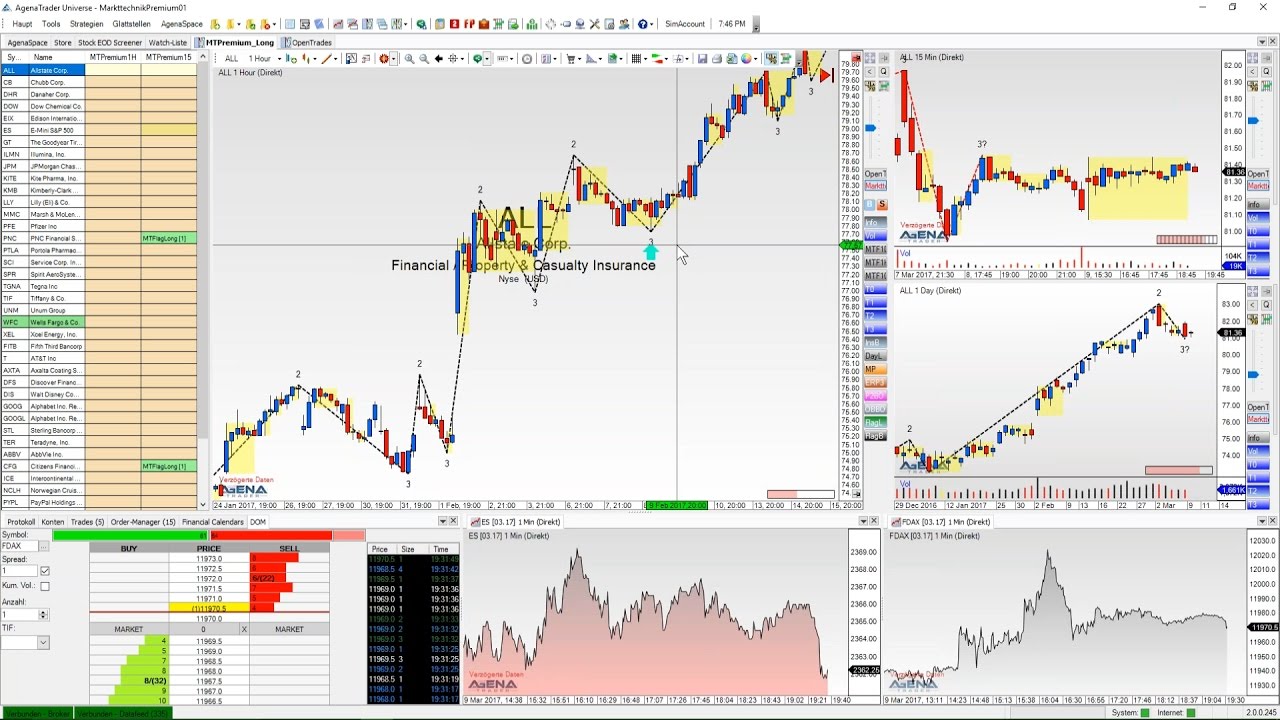The width and height of the screenshot is (1280, 720).
Task: Click the X cancel button in DOM ladder
Action: pos(243,629)
